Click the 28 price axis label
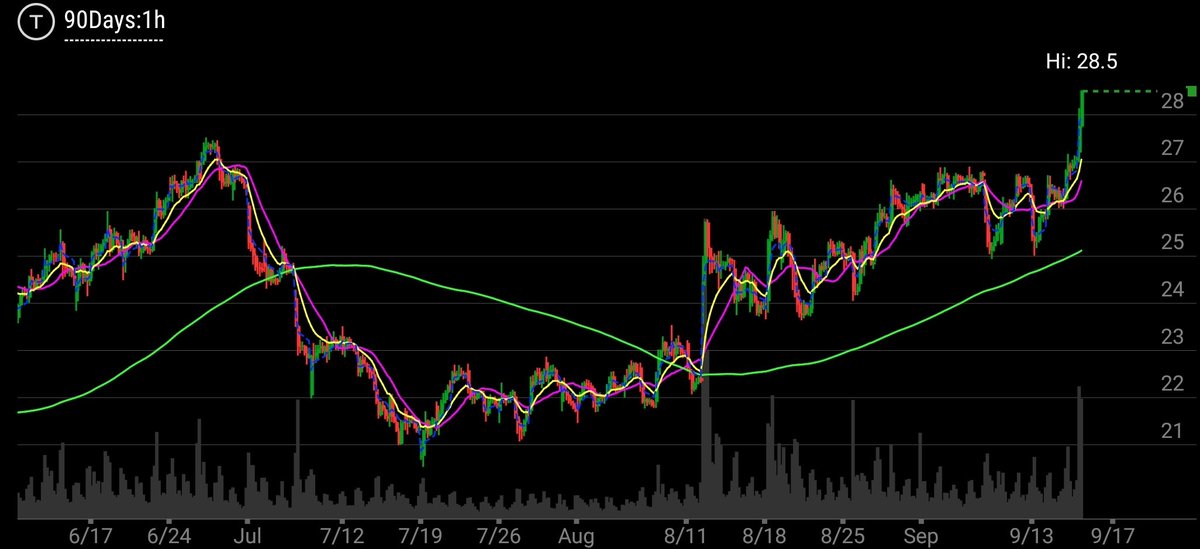 [1173, 102]
